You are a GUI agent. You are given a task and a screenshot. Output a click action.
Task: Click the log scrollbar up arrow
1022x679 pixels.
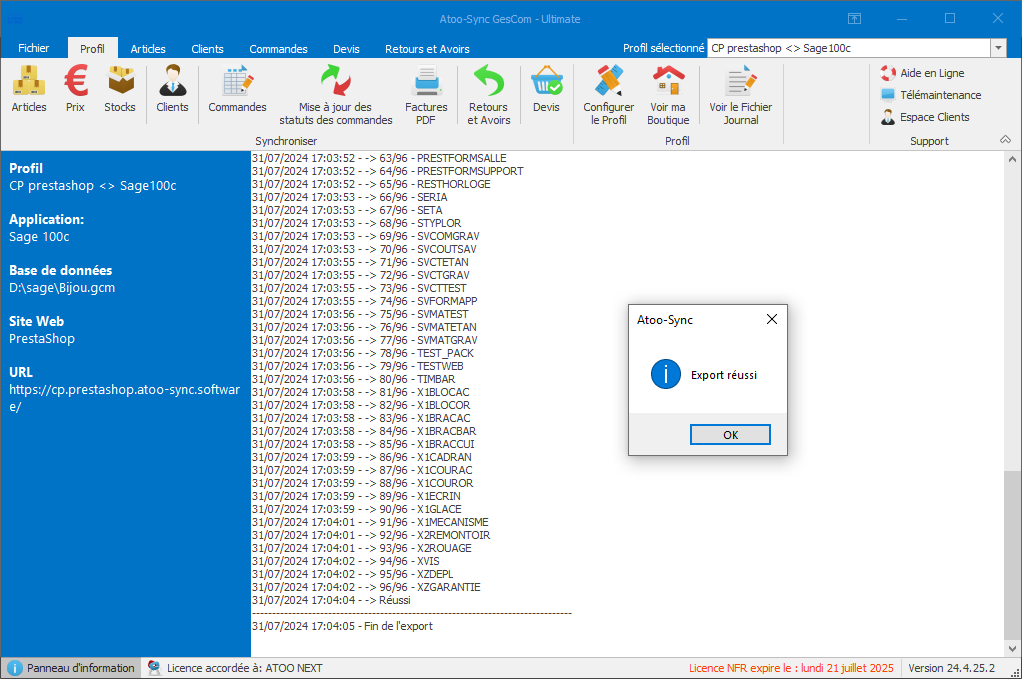1012,158
